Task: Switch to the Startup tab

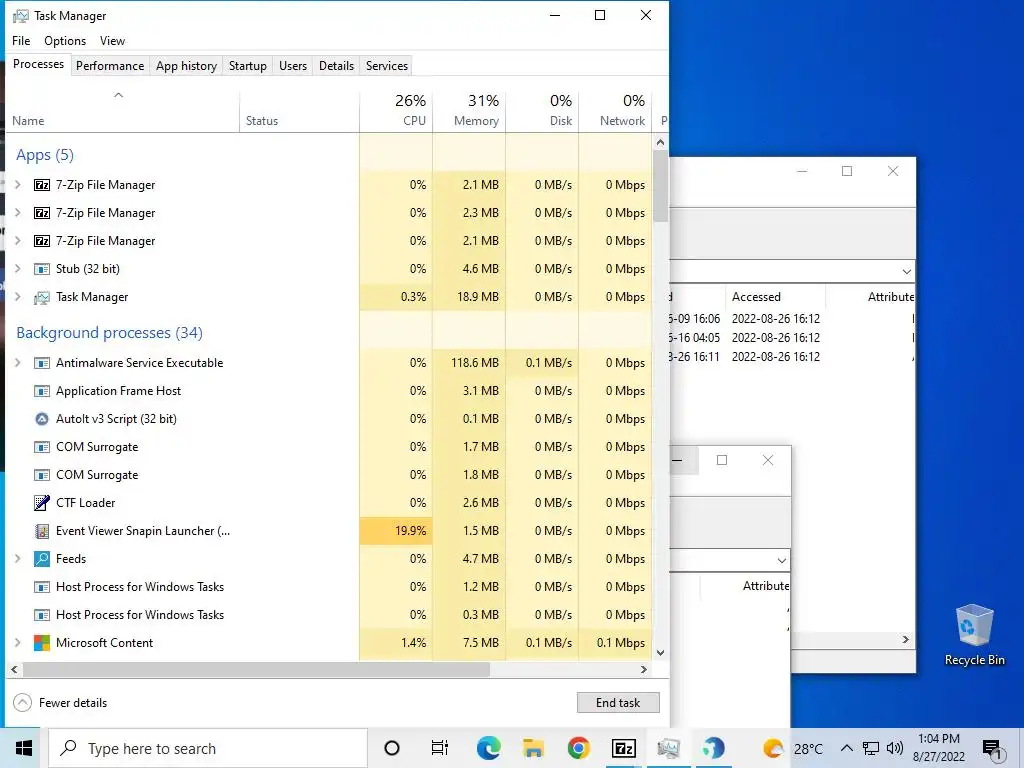Action: [248, 66]
